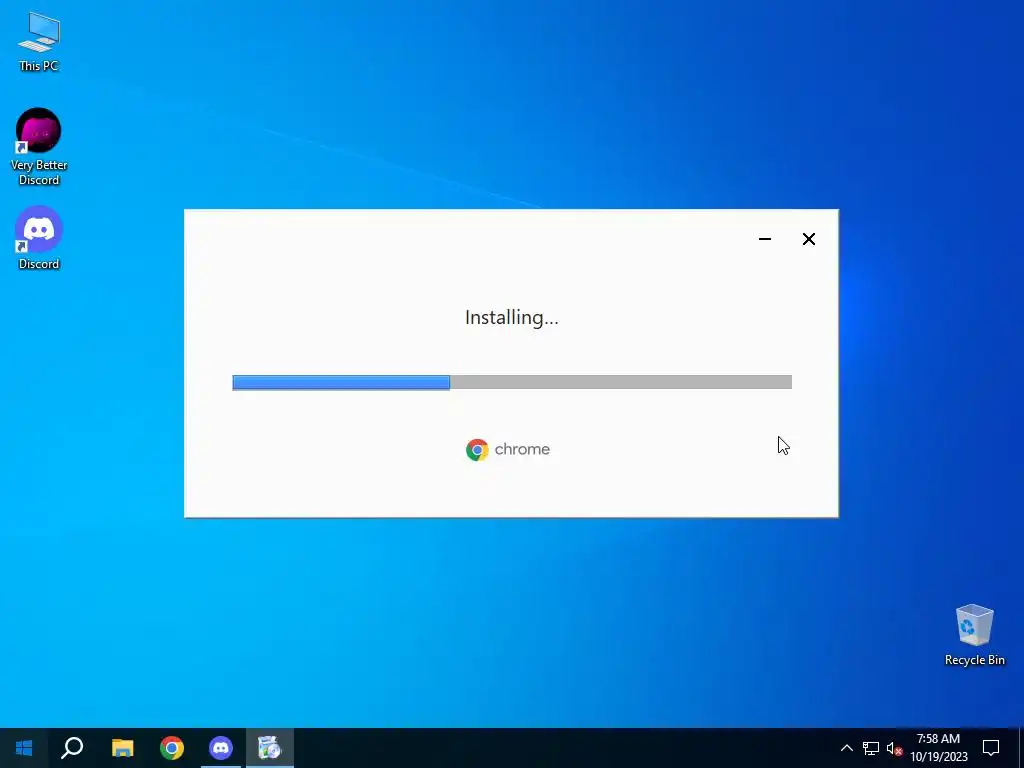Select the Recycle Bin desktop icon
Screen dimensions: 1024x768
pyautogui.click(x=974, y=635)
